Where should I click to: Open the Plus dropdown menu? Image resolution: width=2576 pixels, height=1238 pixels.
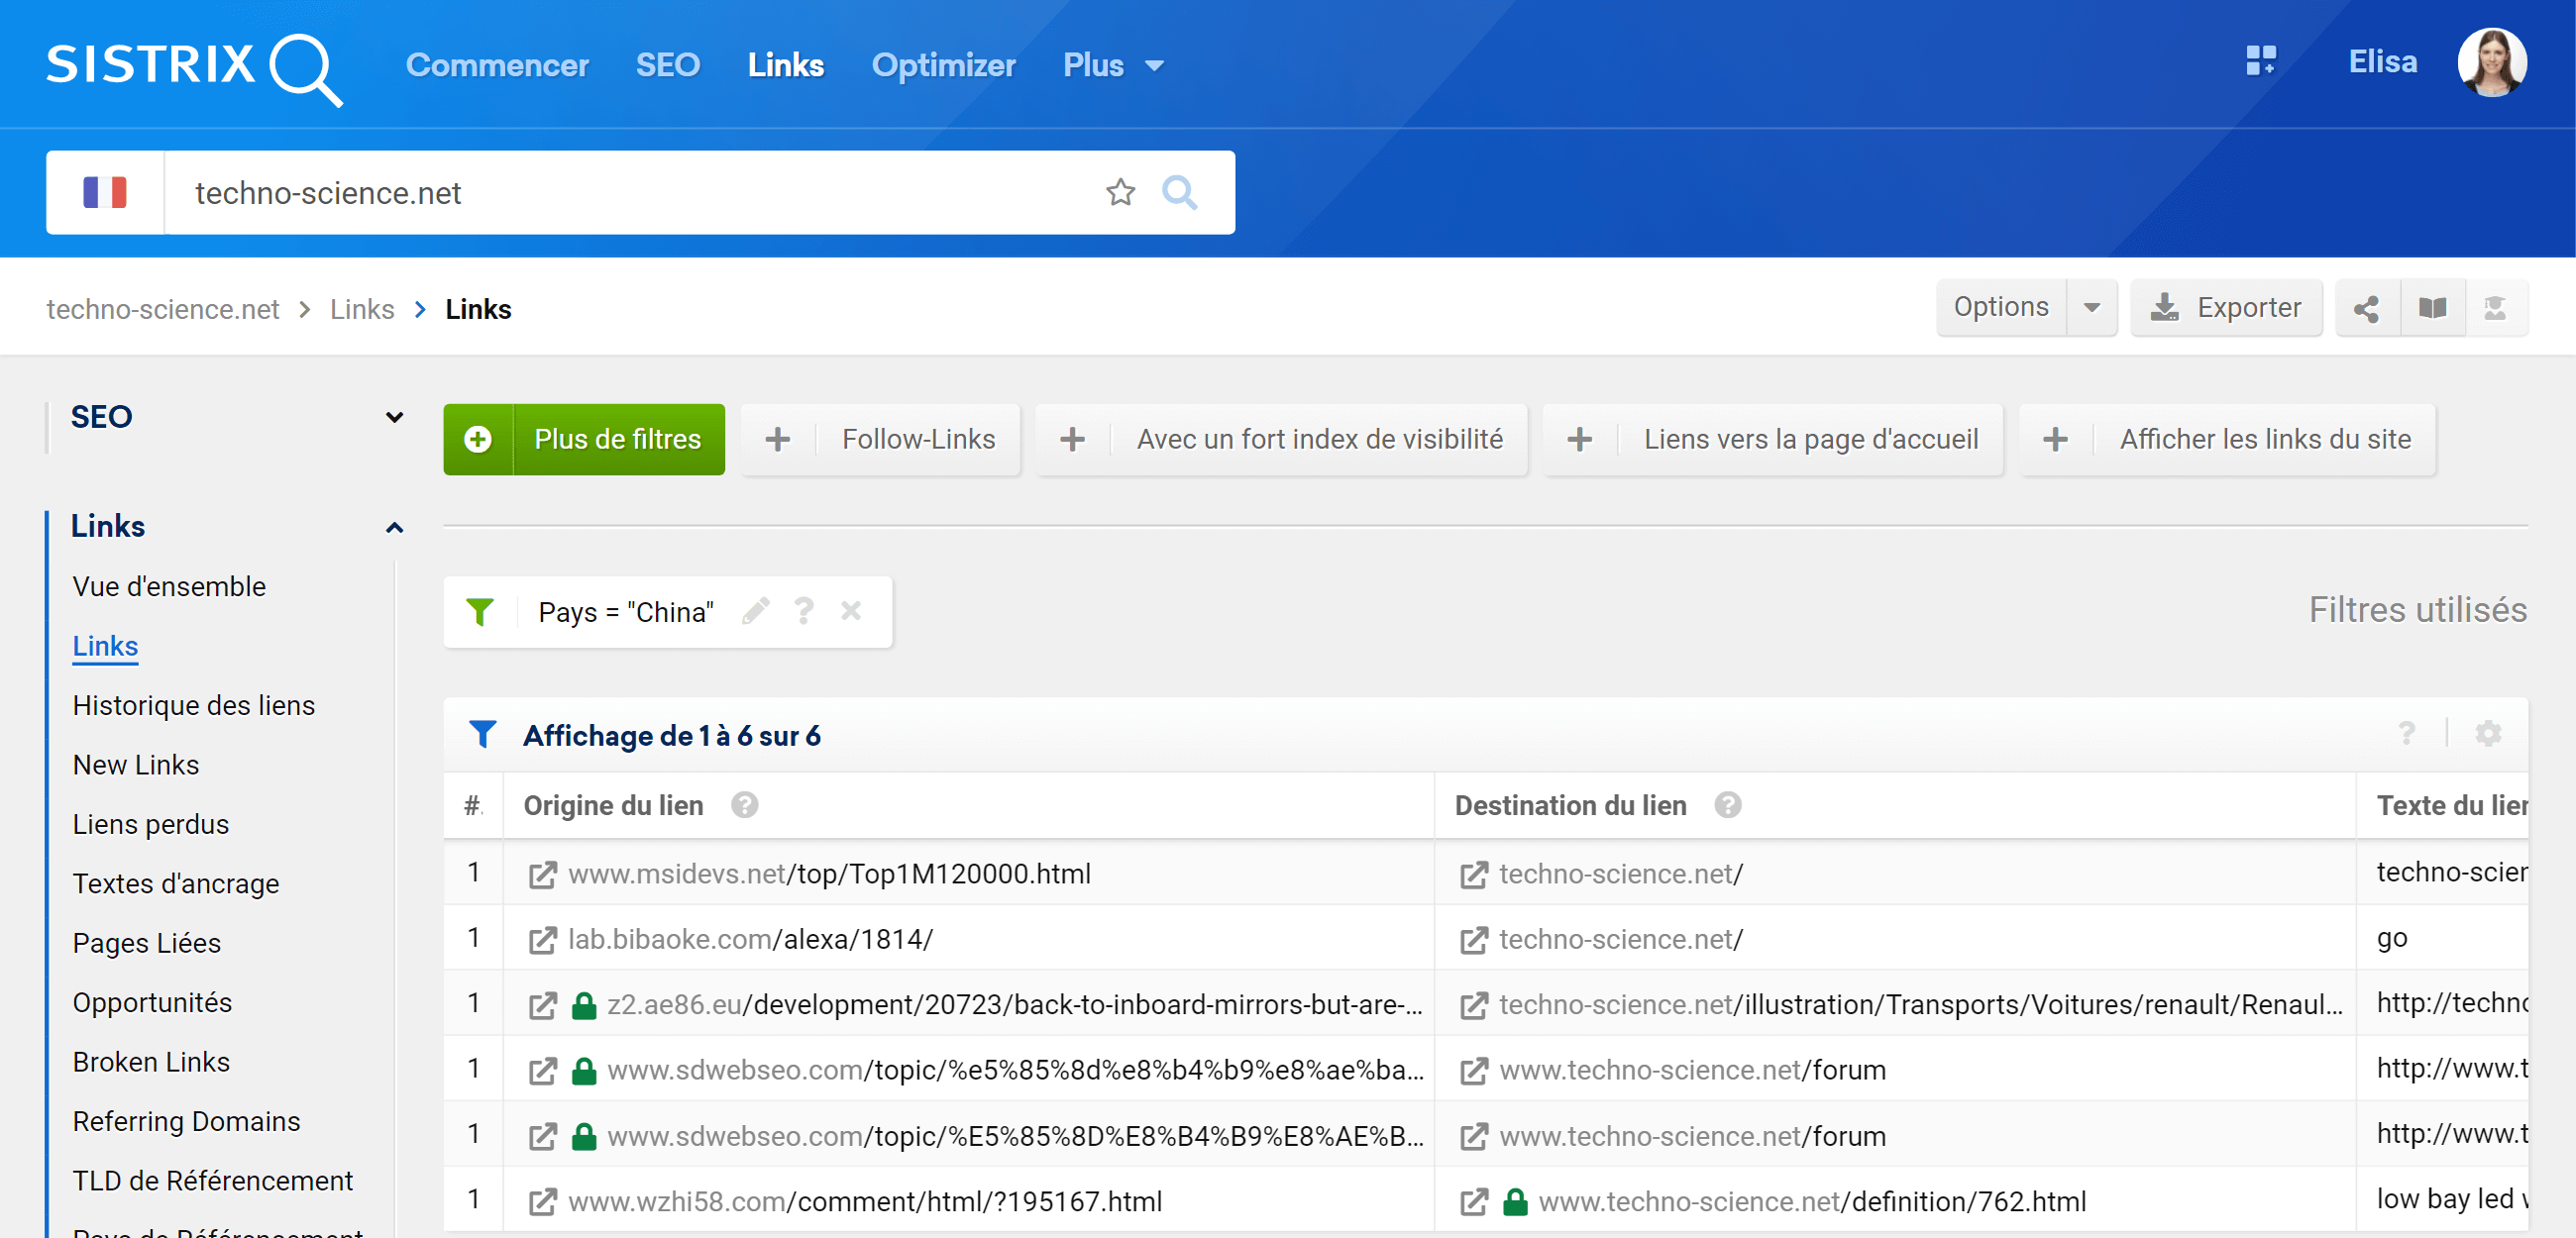(x=1113, y=65)
